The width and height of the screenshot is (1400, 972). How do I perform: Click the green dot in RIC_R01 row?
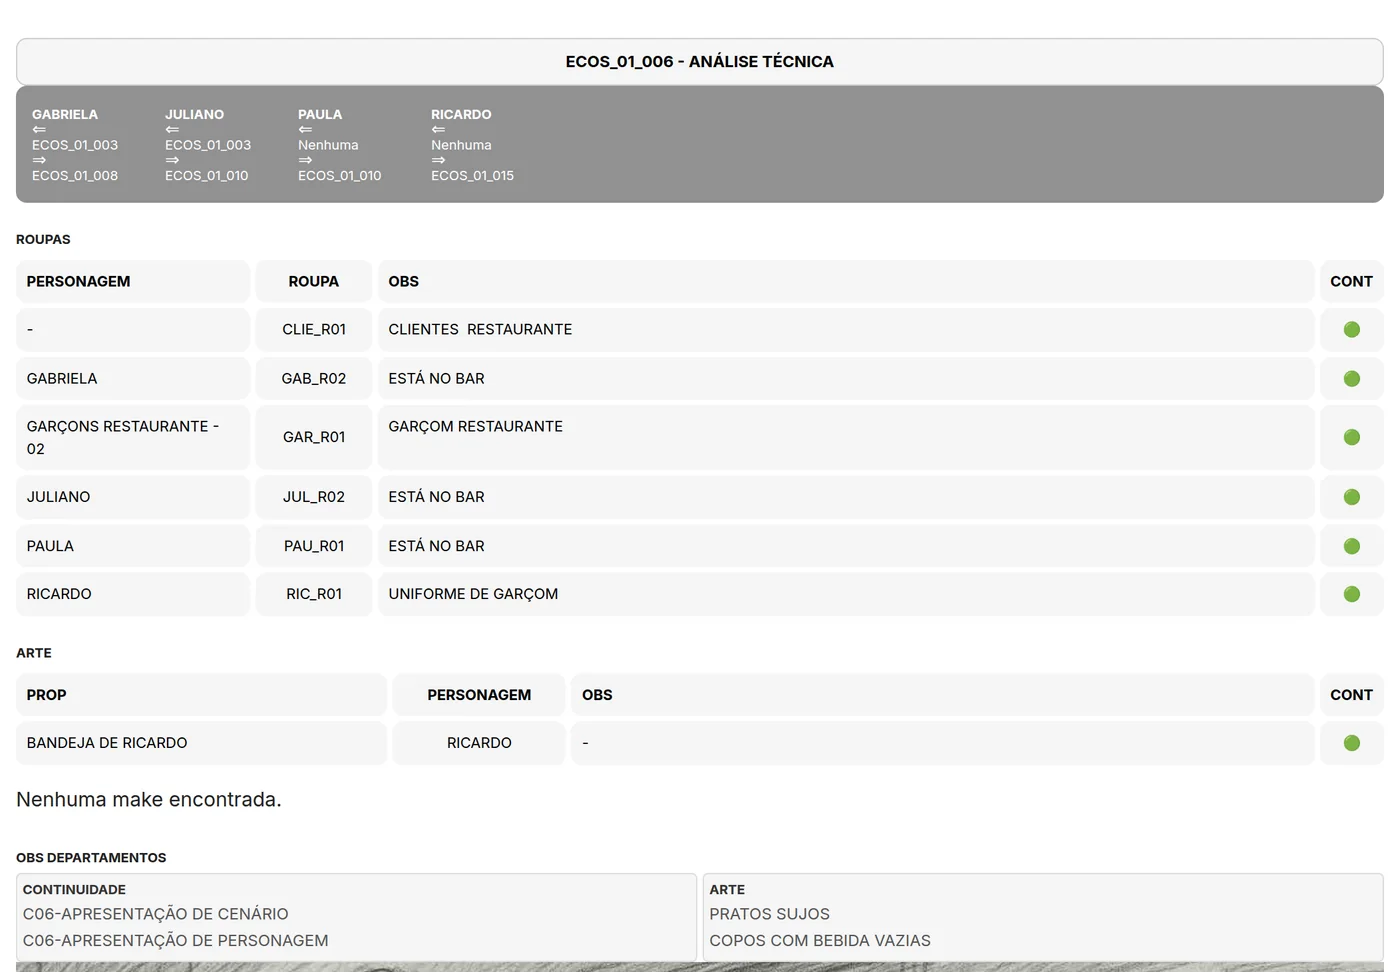[x=1351, y=594]
